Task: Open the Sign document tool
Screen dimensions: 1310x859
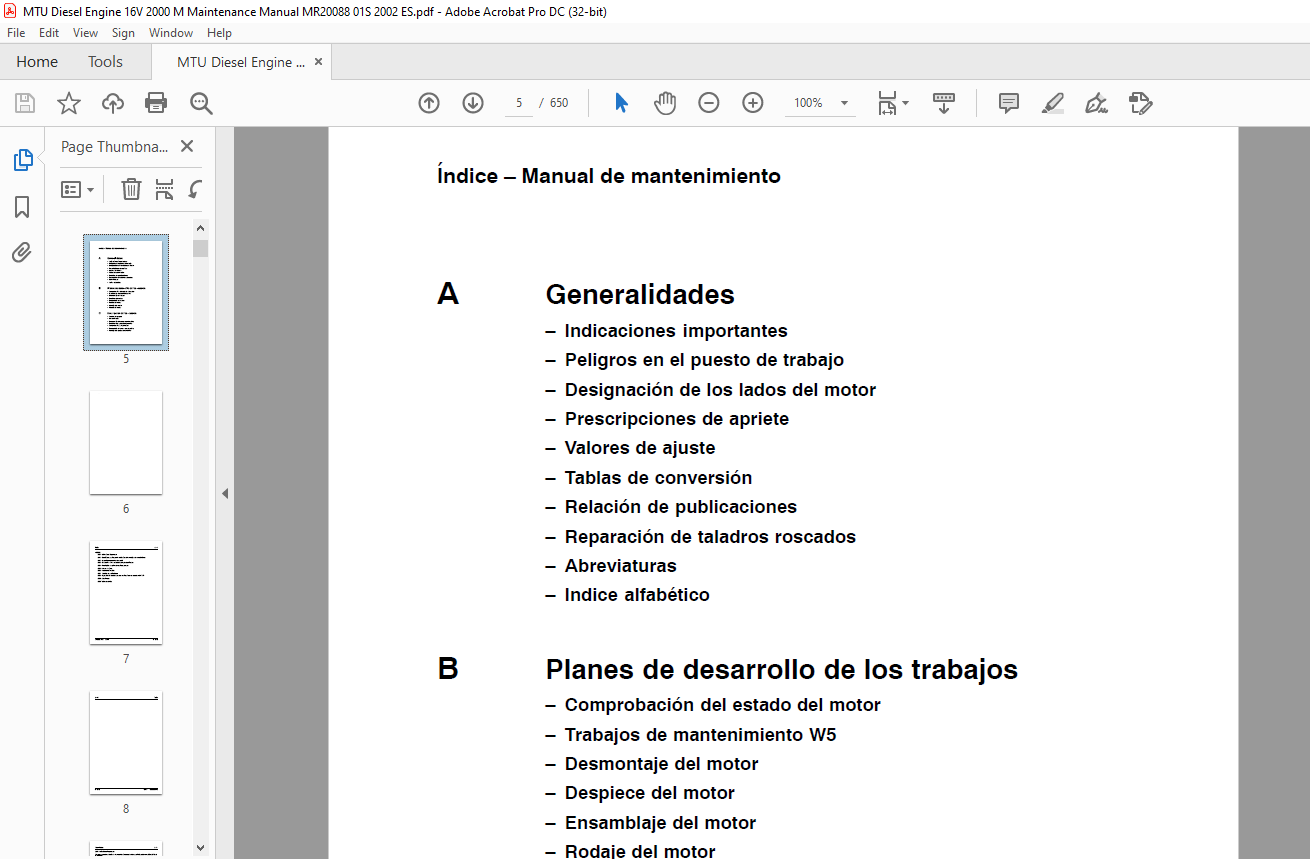Action: click(1096, 103)
